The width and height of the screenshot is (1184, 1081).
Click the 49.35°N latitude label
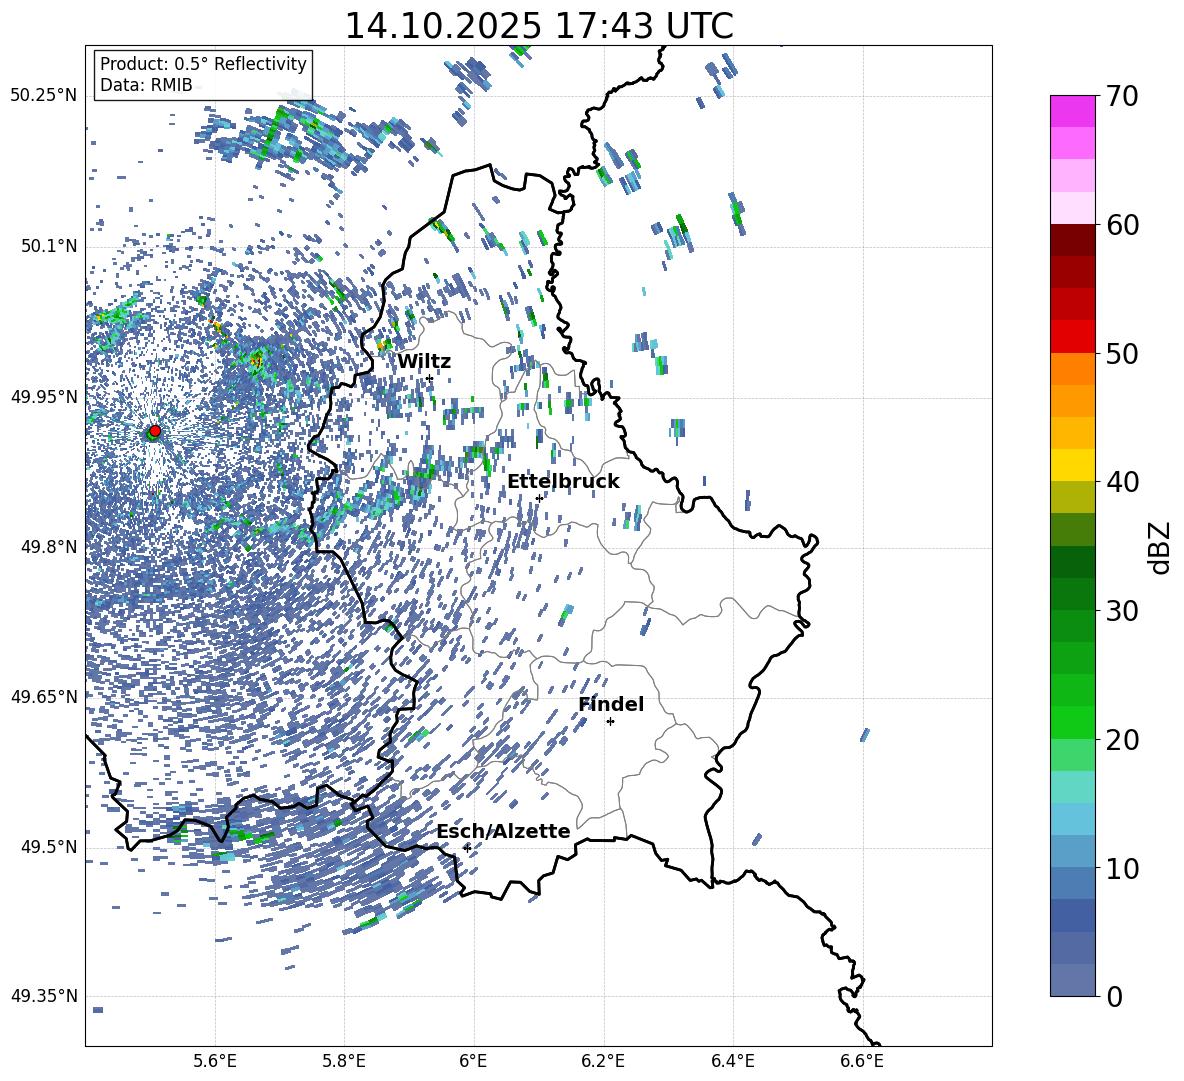tap(44, 996)
